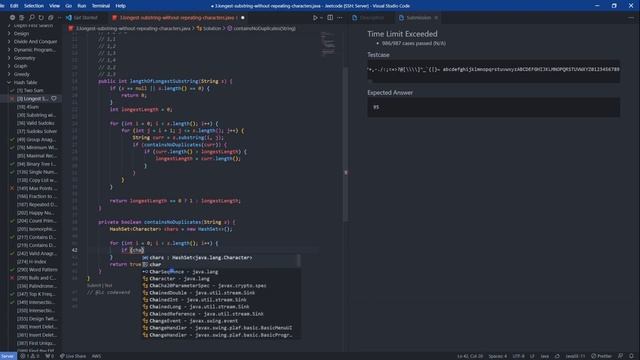Close the Submission tab
This screenshot has height=360, width=640.
[x=436, y=18]
